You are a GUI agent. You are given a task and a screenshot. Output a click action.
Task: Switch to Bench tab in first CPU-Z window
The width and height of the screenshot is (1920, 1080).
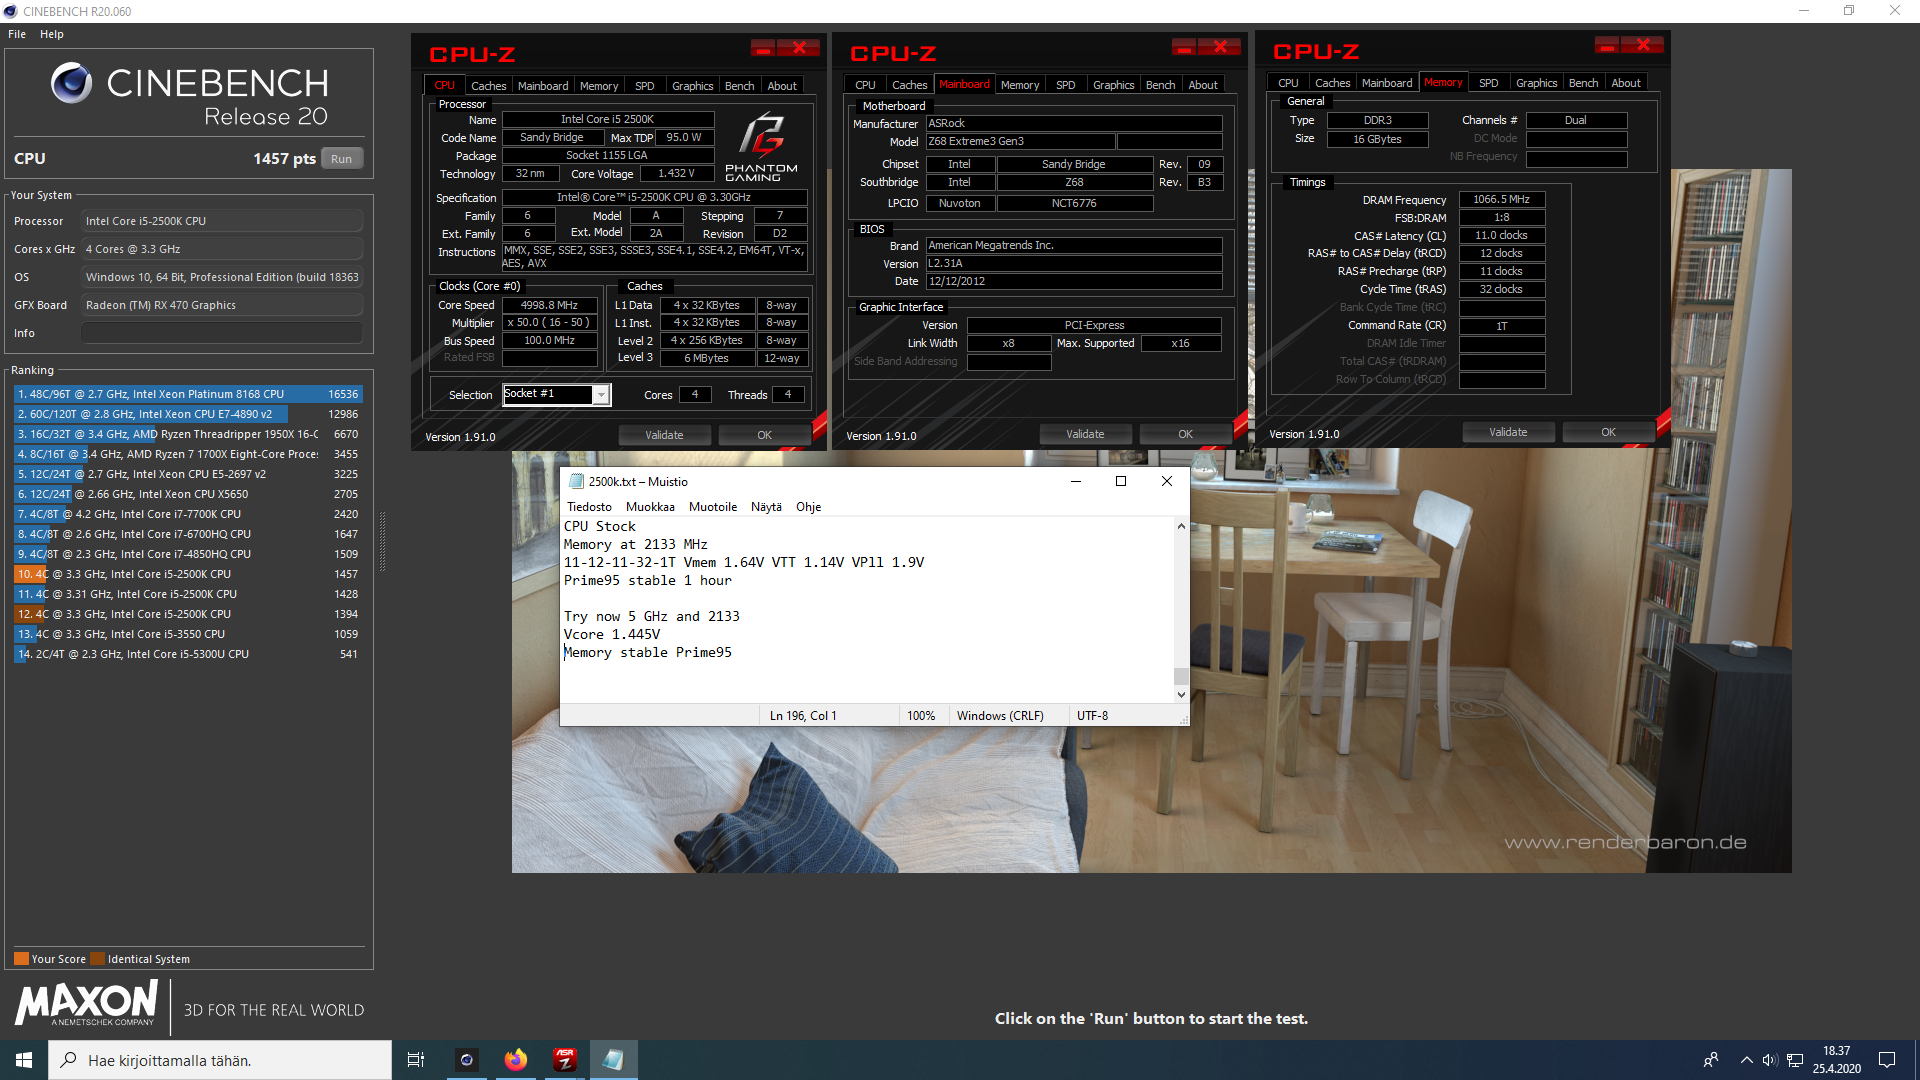(739, 86)
